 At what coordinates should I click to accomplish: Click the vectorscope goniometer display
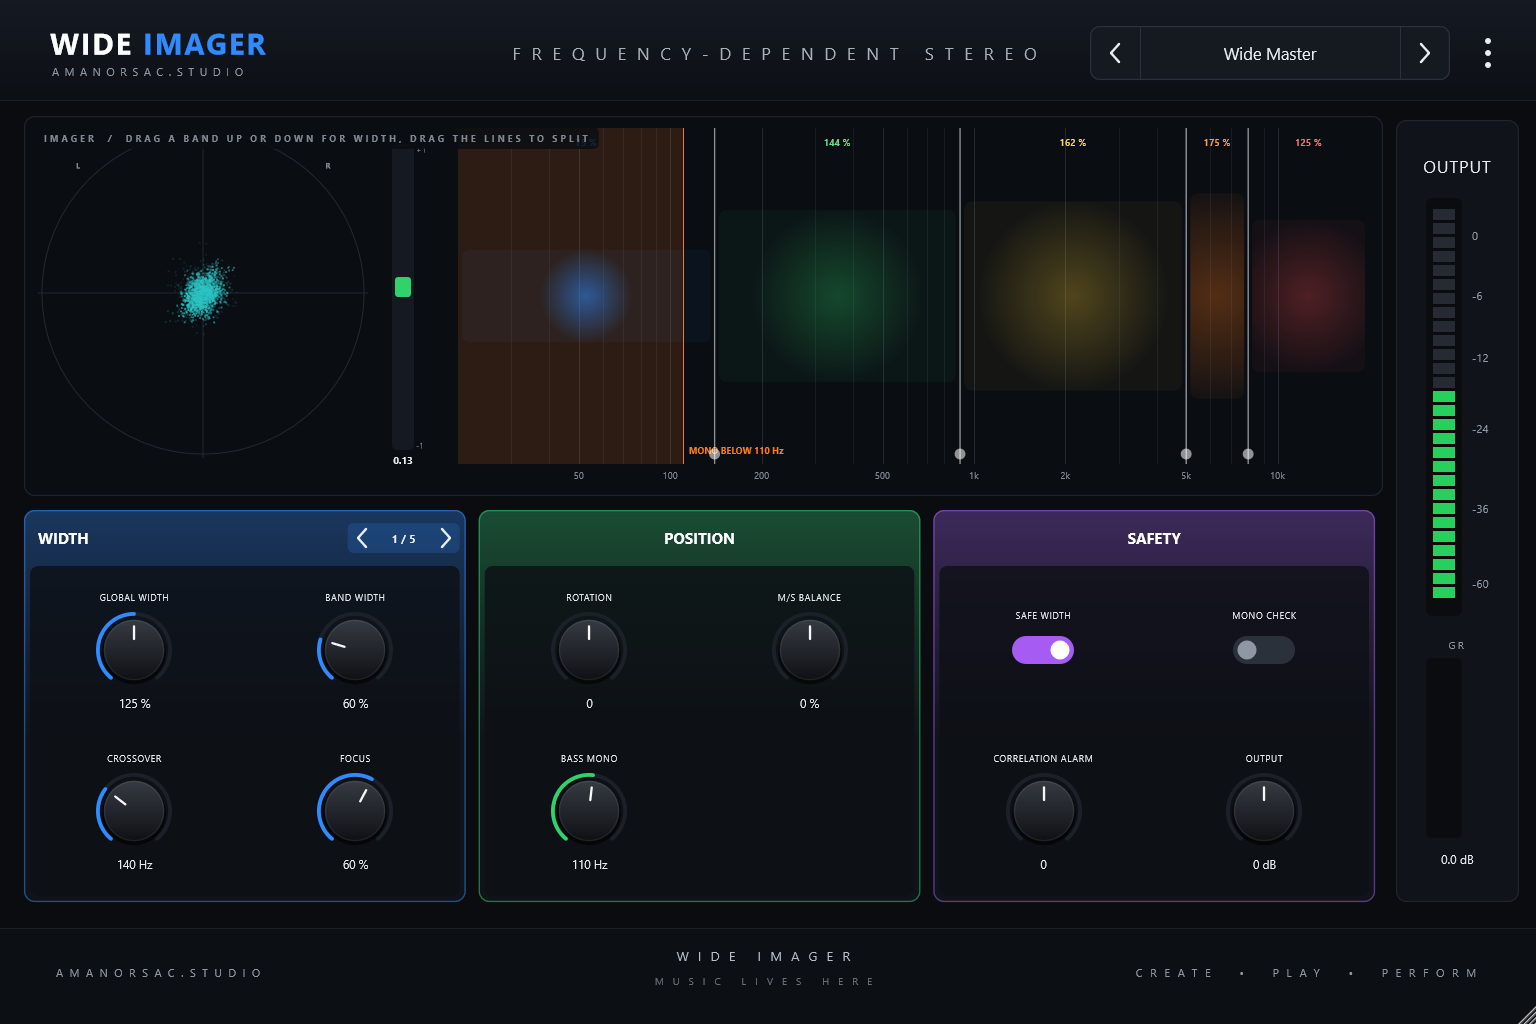[x=203, y=293]
